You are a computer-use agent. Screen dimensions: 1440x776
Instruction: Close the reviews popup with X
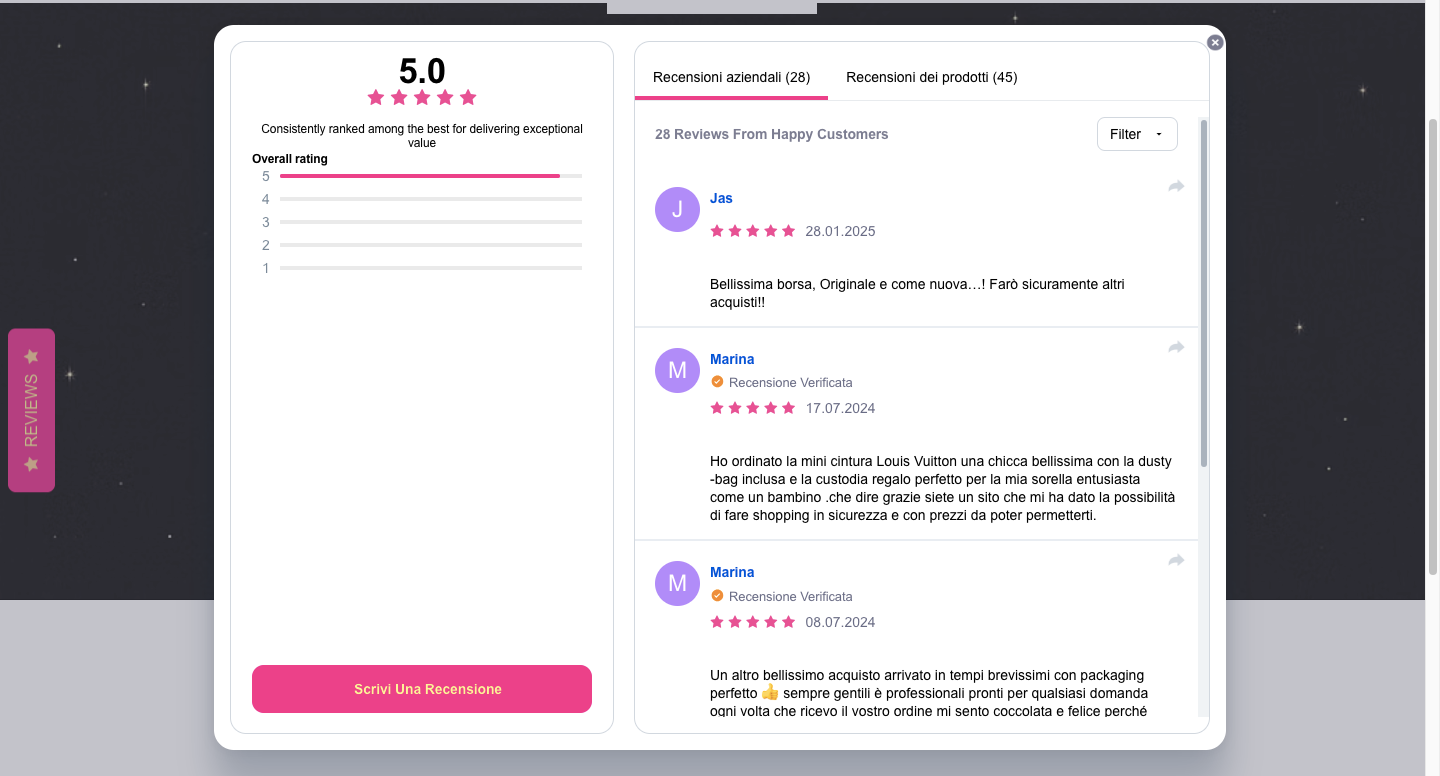tap(1215, 42)
